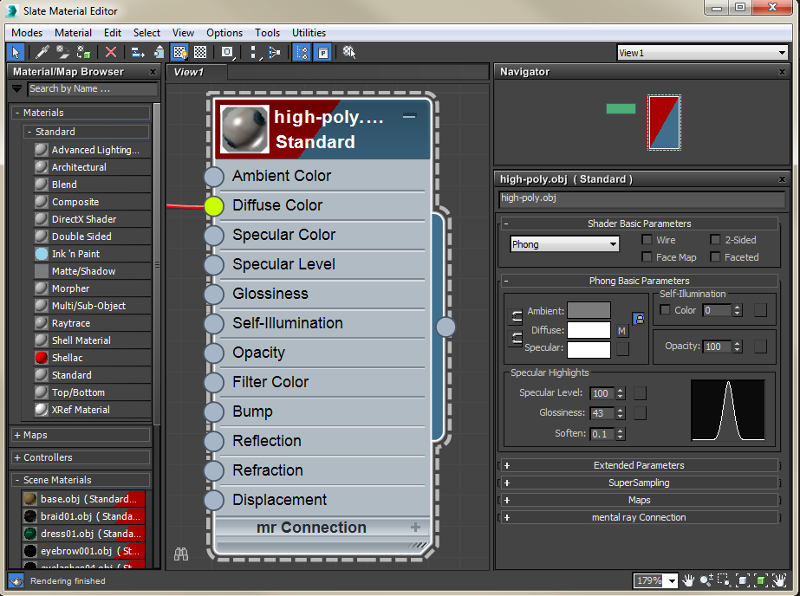Click the M map button beside Diffuse
This screenshot has width=800, height=596.
pos(622,331)
